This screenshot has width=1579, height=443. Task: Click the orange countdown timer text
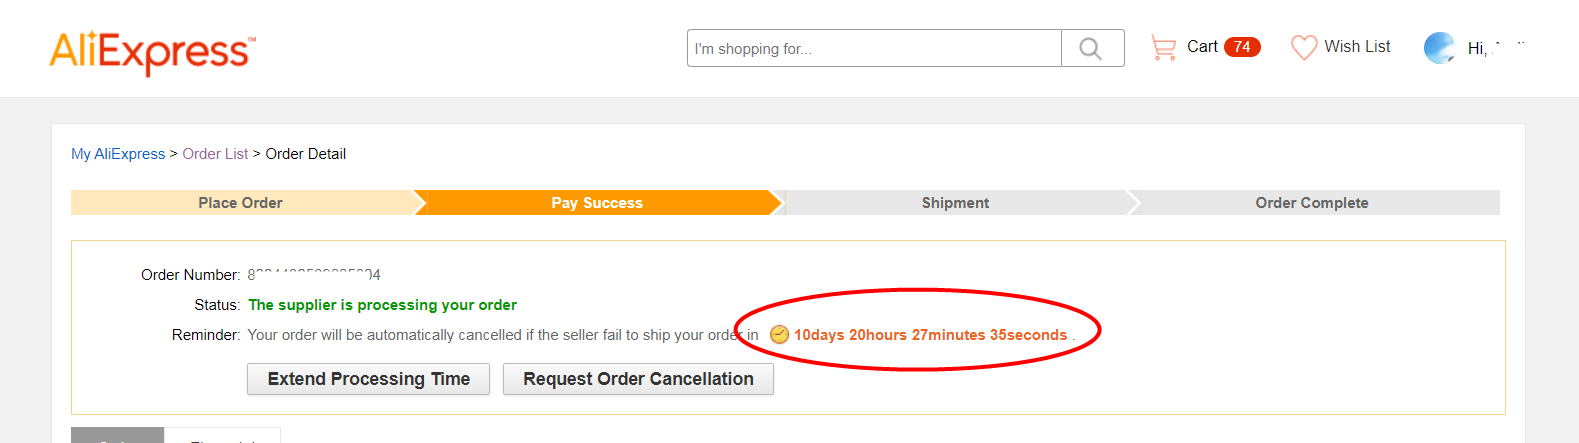click(x=930, y=335)
